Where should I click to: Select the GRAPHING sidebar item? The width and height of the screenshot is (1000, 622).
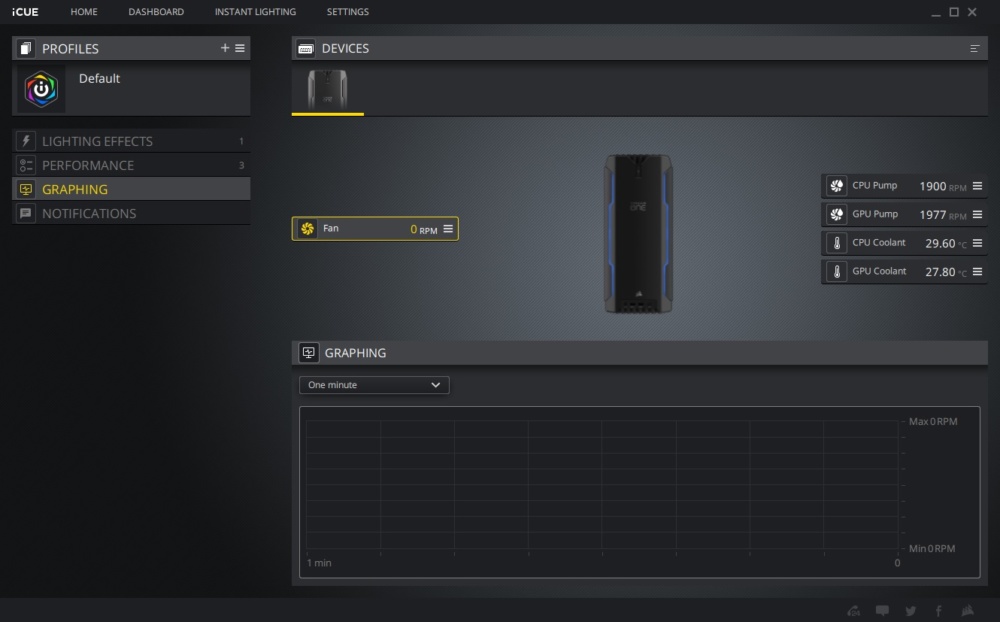(x=131, y=189)
